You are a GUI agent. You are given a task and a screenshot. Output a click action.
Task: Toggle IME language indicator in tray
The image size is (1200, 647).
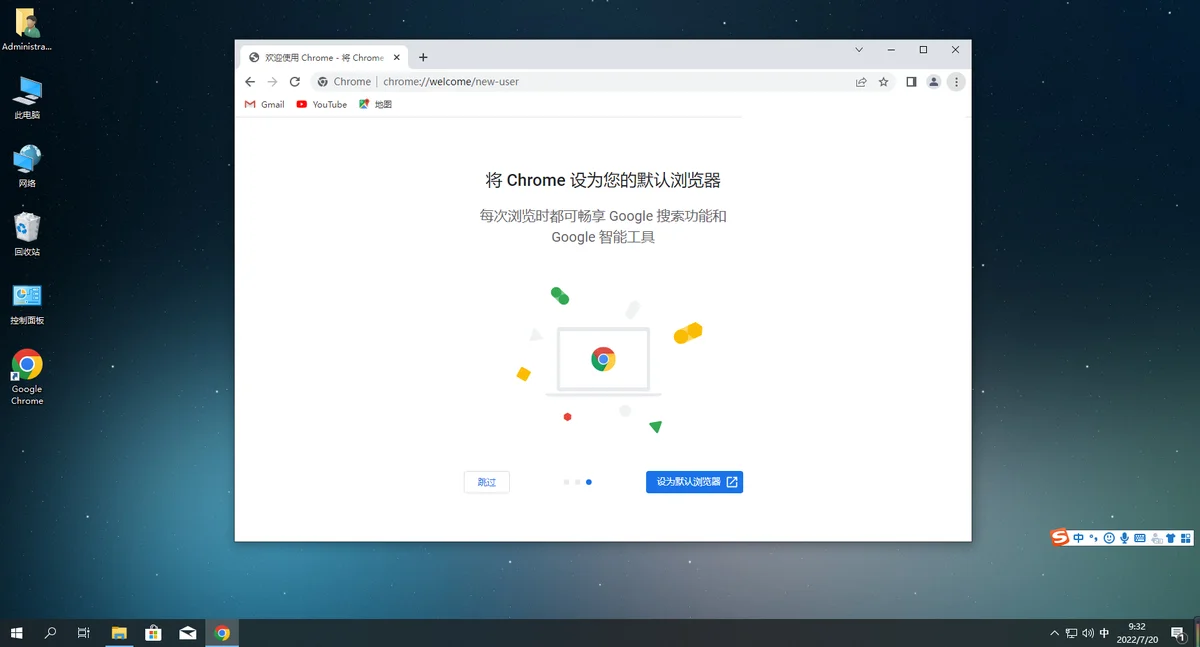[x=1104, y=633]
